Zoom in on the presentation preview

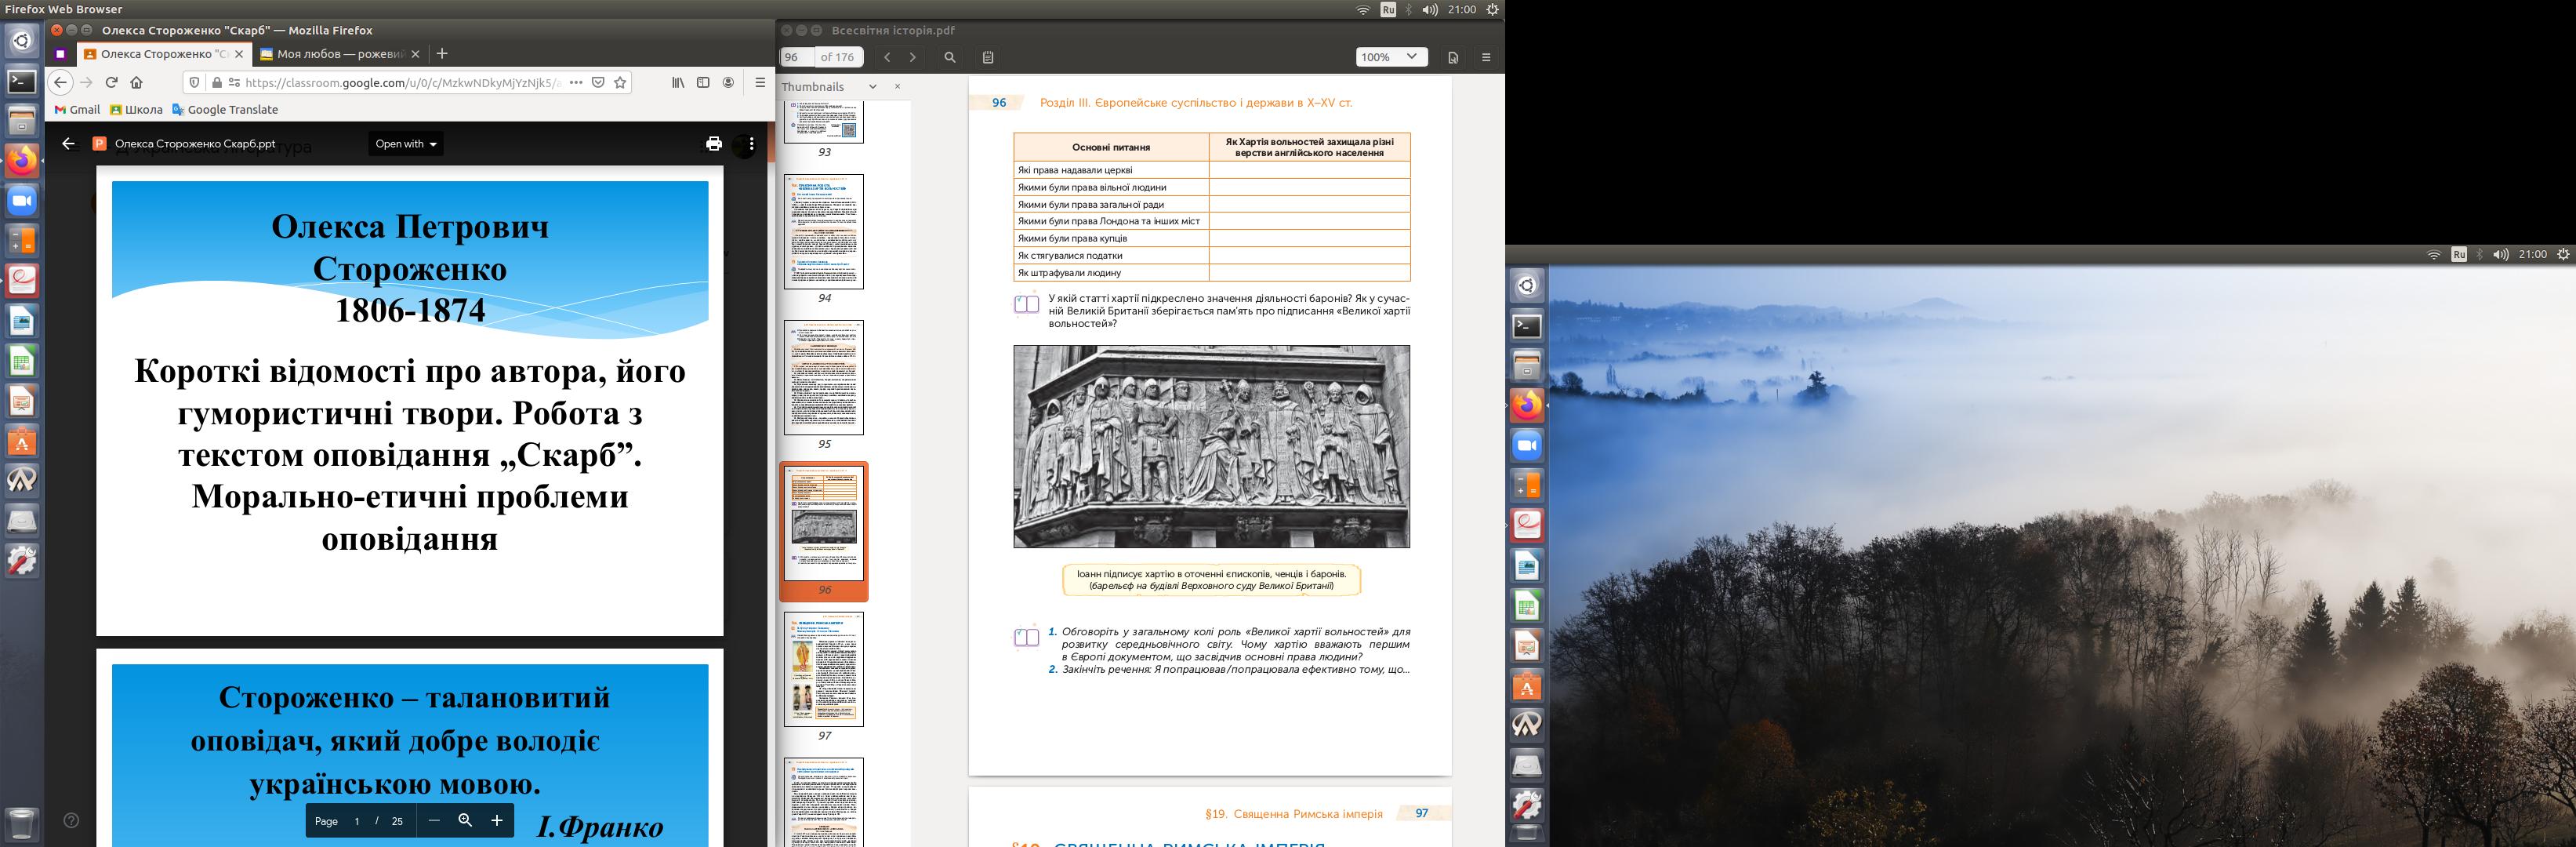point(496,820)
